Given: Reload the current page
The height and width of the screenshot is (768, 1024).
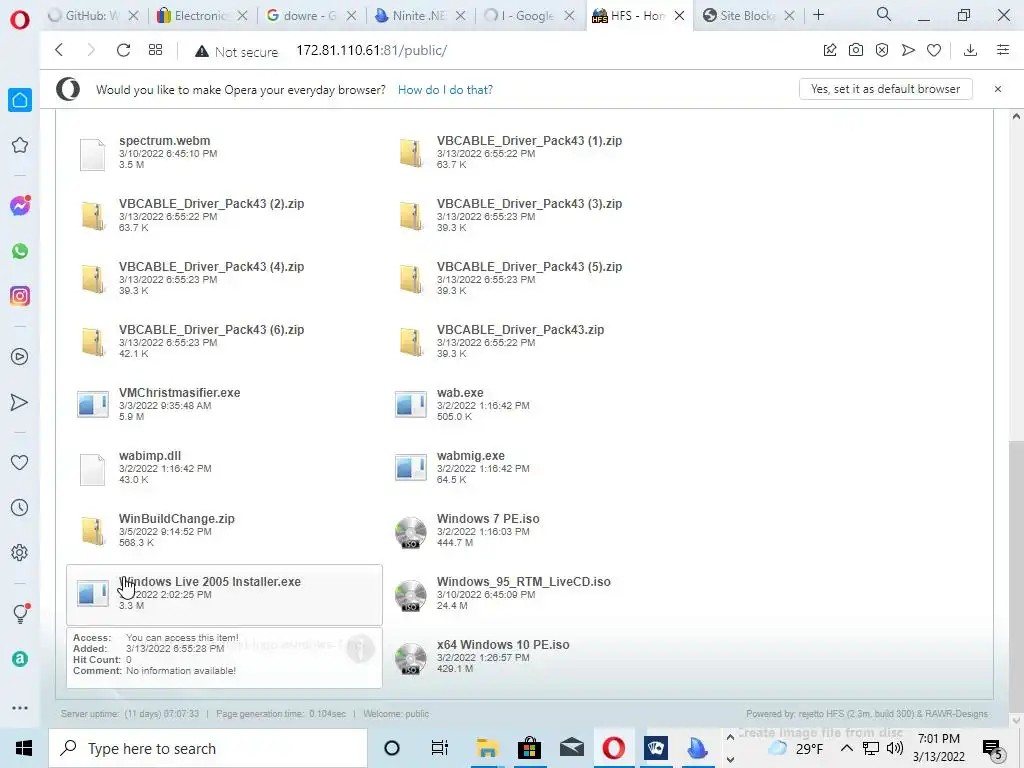Looking at the screenshot, I should [x=123, y=50].
